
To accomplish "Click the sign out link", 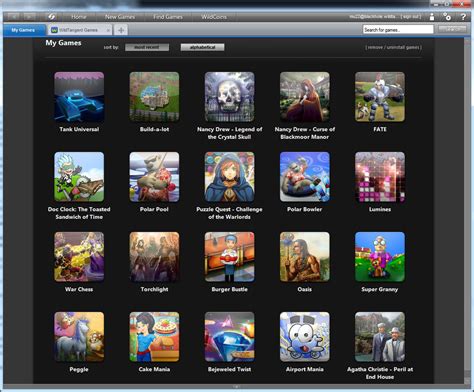I will click(x=411, y=16).
